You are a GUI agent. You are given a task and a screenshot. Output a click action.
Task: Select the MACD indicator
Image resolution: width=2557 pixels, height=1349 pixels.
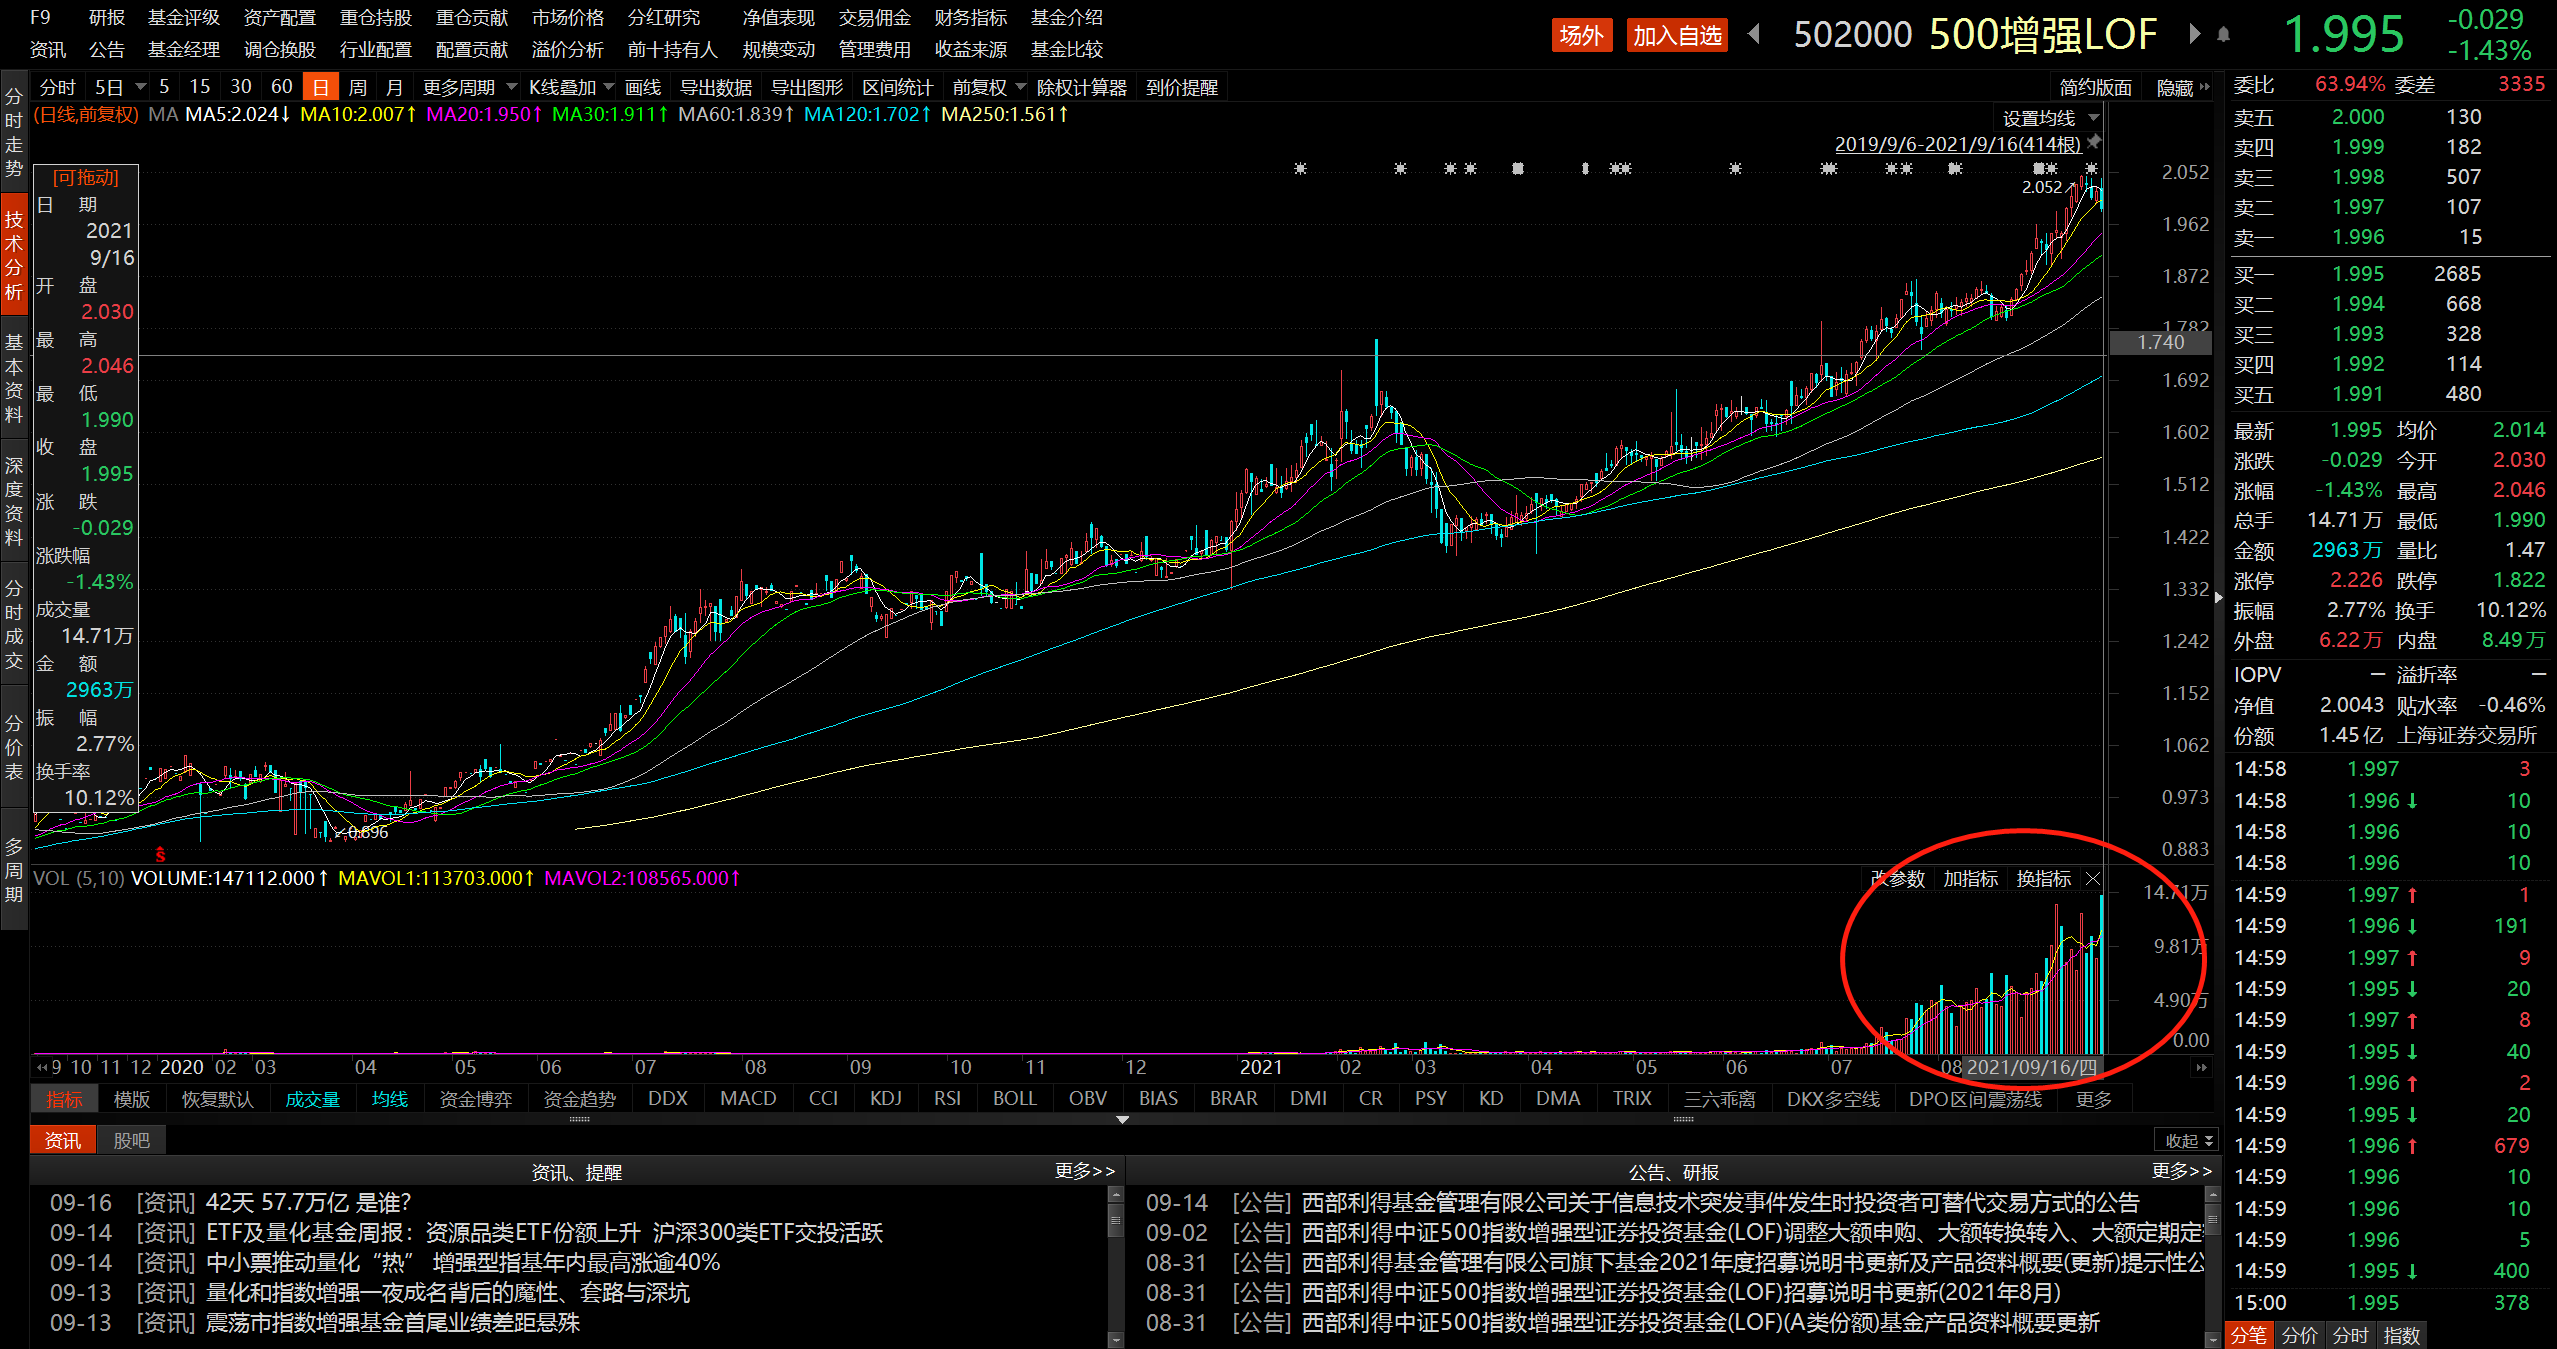pyautogui.click(x=748, y=1099)
